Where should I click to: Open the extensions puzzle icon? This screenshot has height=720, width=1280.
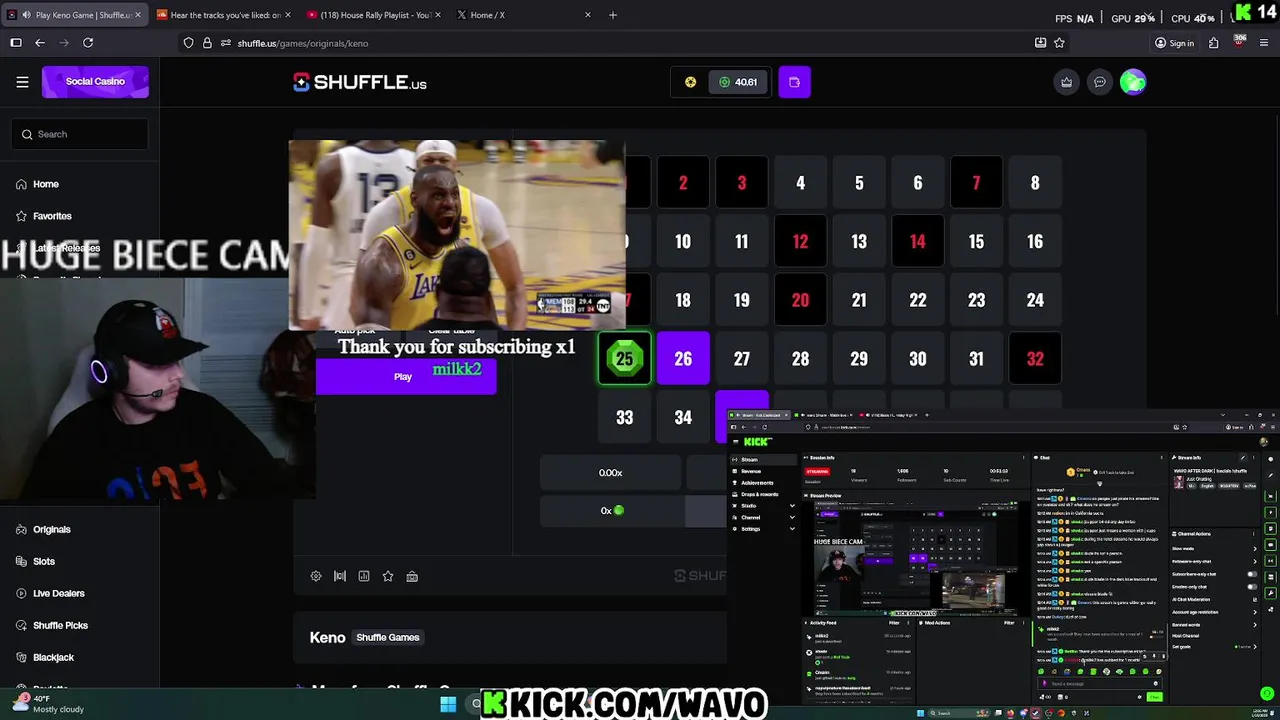(x=1213, y=43)
